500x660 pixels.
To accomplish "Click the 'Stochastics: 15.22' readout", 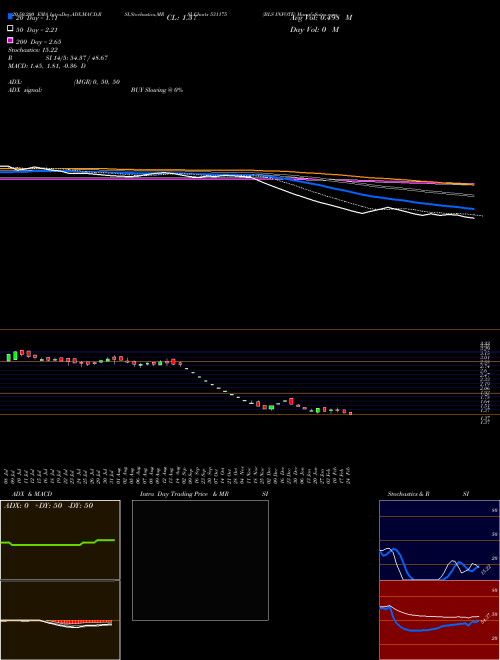I will click(33, 50).
